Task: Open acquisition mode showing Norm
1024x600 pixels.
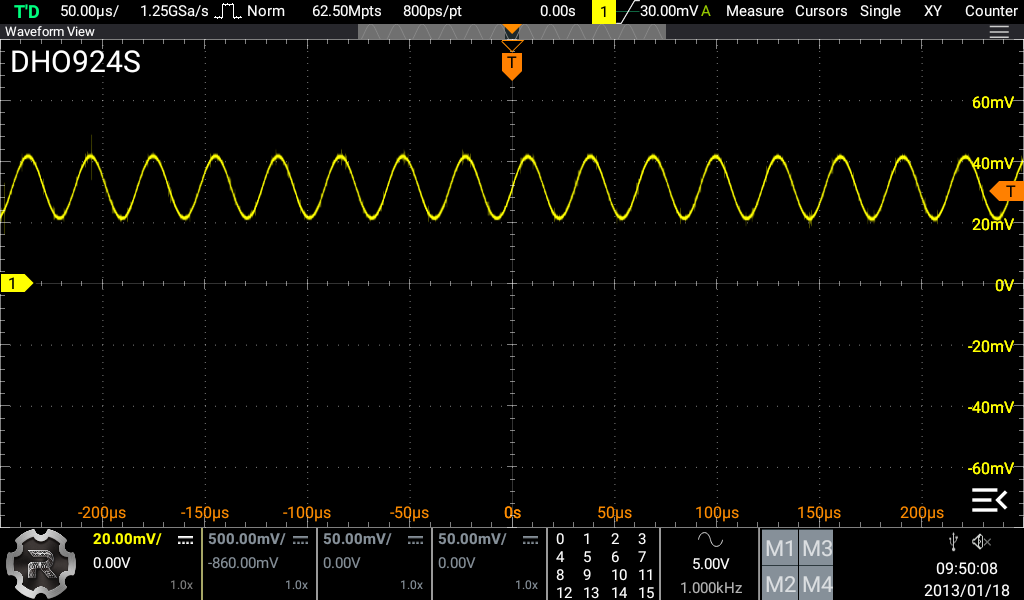Action: coord(252,11)
